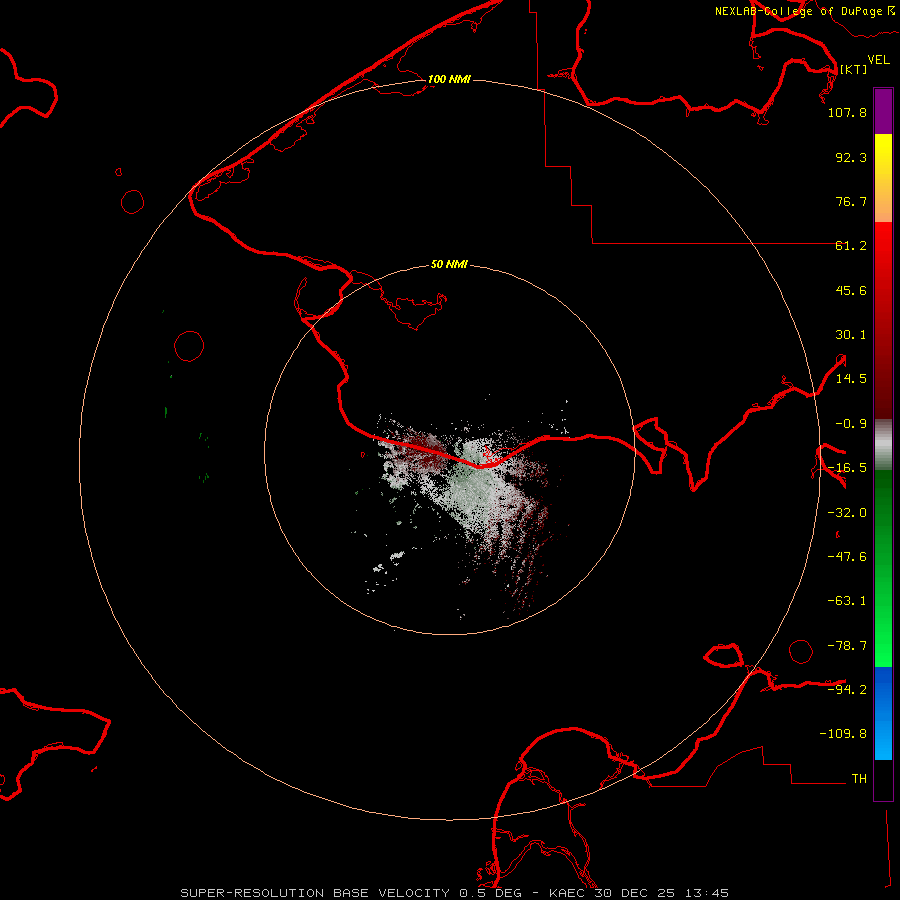Screen dimensions: 900x900
Task: Click the Super-Resolution Base Velocity caption
Action: pos(455,893)
